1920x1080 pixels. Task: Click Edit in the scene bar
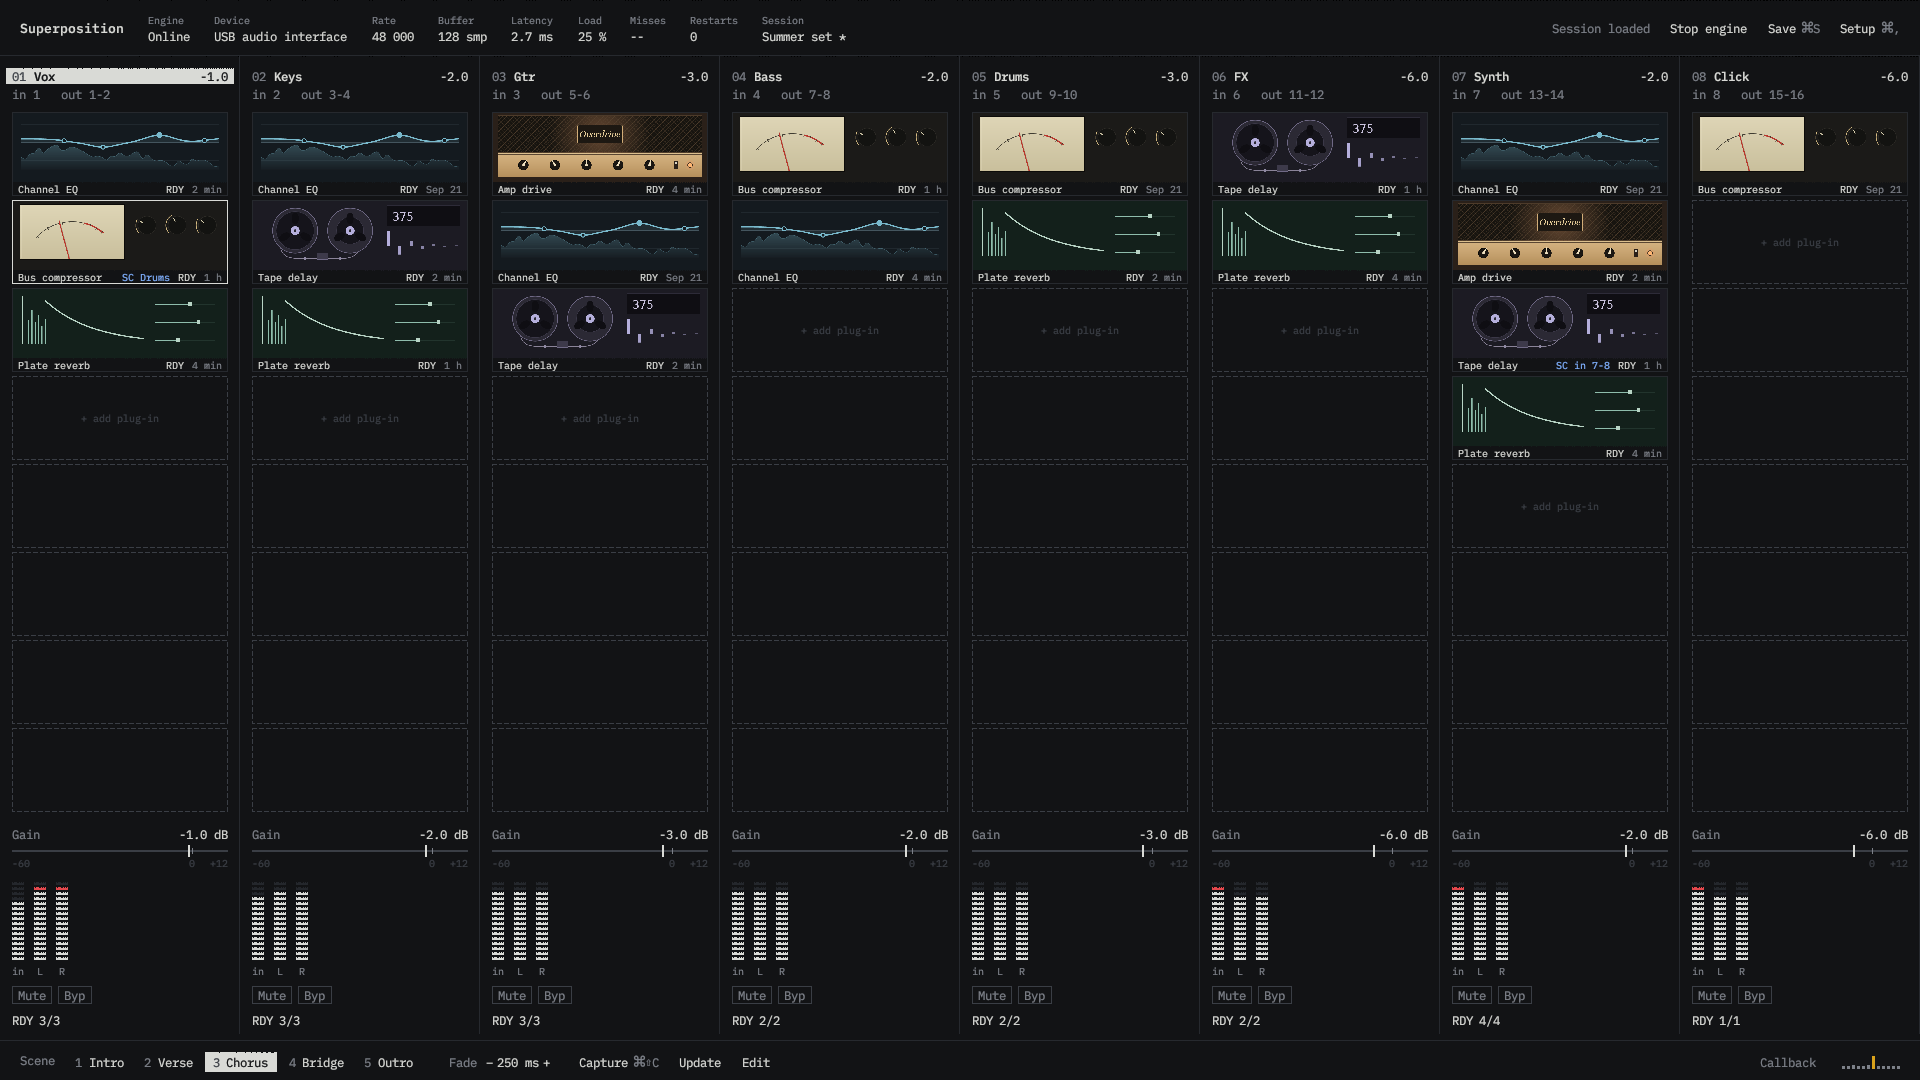756,1063
